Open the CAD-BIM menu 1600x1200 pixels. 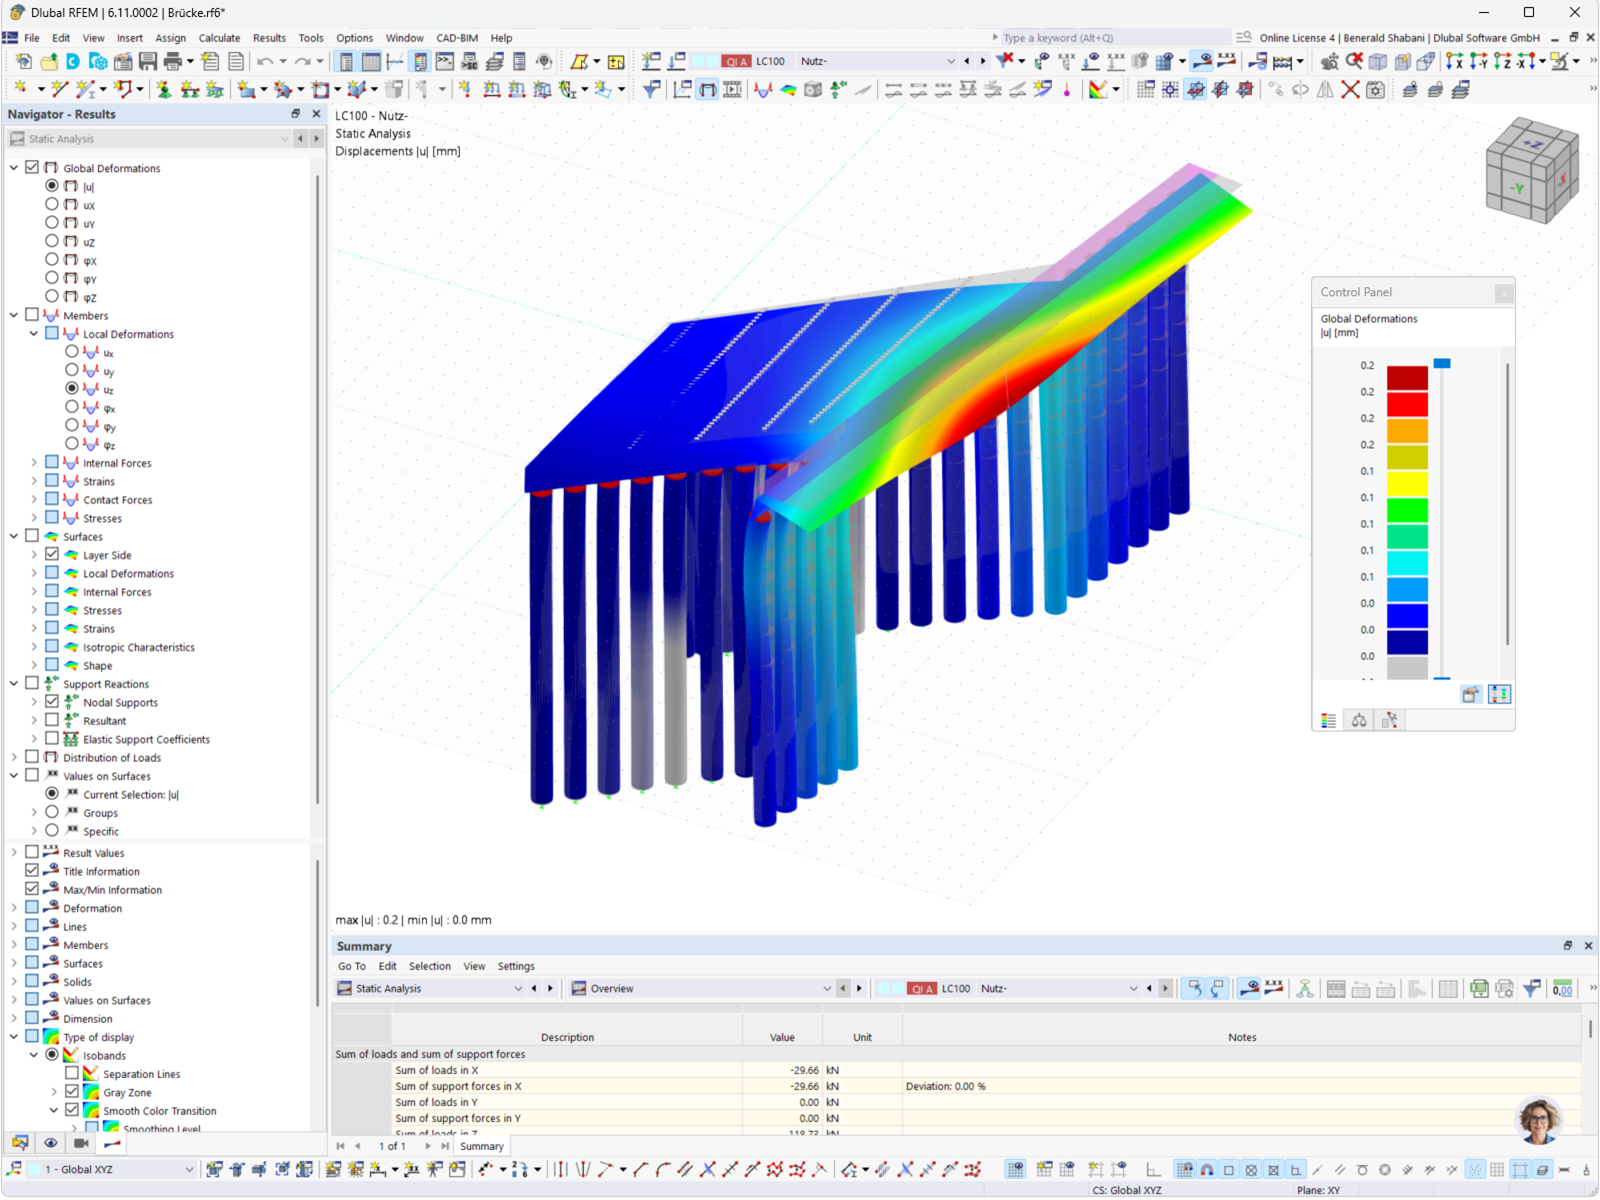click(x=457, y=38)
